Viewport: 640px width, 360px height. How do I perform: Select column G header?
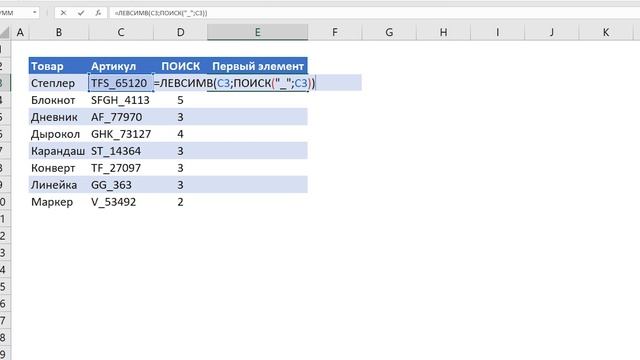coord(389,32)
